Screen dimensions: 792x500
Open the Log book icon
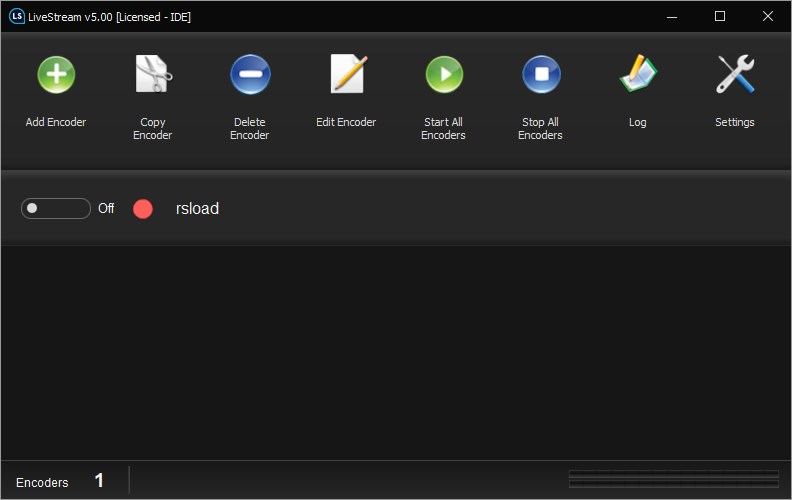coord(638,74)
